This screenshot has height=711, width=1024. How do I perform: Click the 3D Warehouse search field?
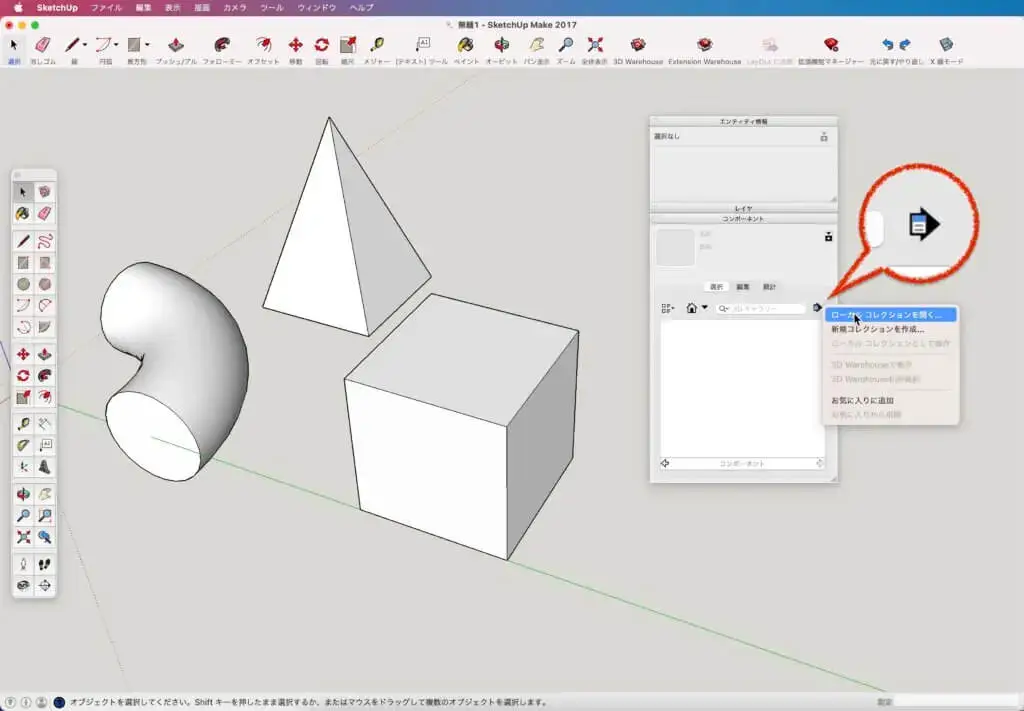(761, 308)
